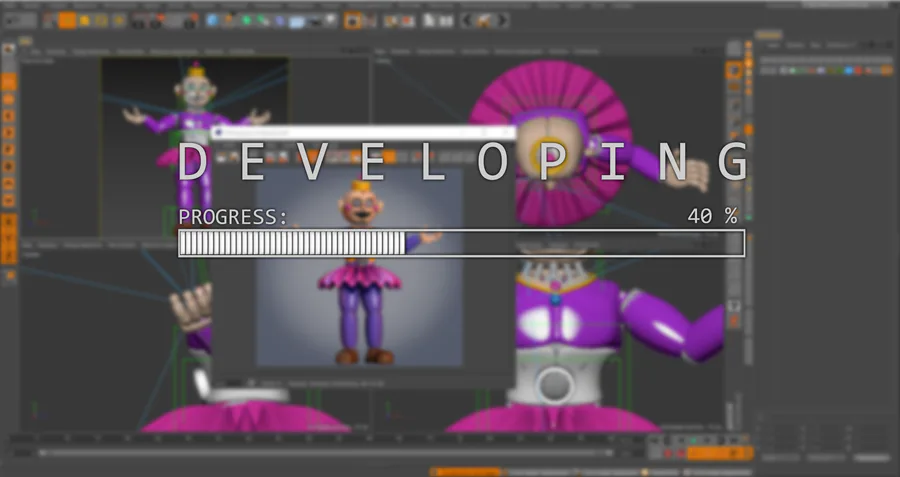900x477 pixels.
Task: Click the green play button in timeline controls
Action: (693, 440)
